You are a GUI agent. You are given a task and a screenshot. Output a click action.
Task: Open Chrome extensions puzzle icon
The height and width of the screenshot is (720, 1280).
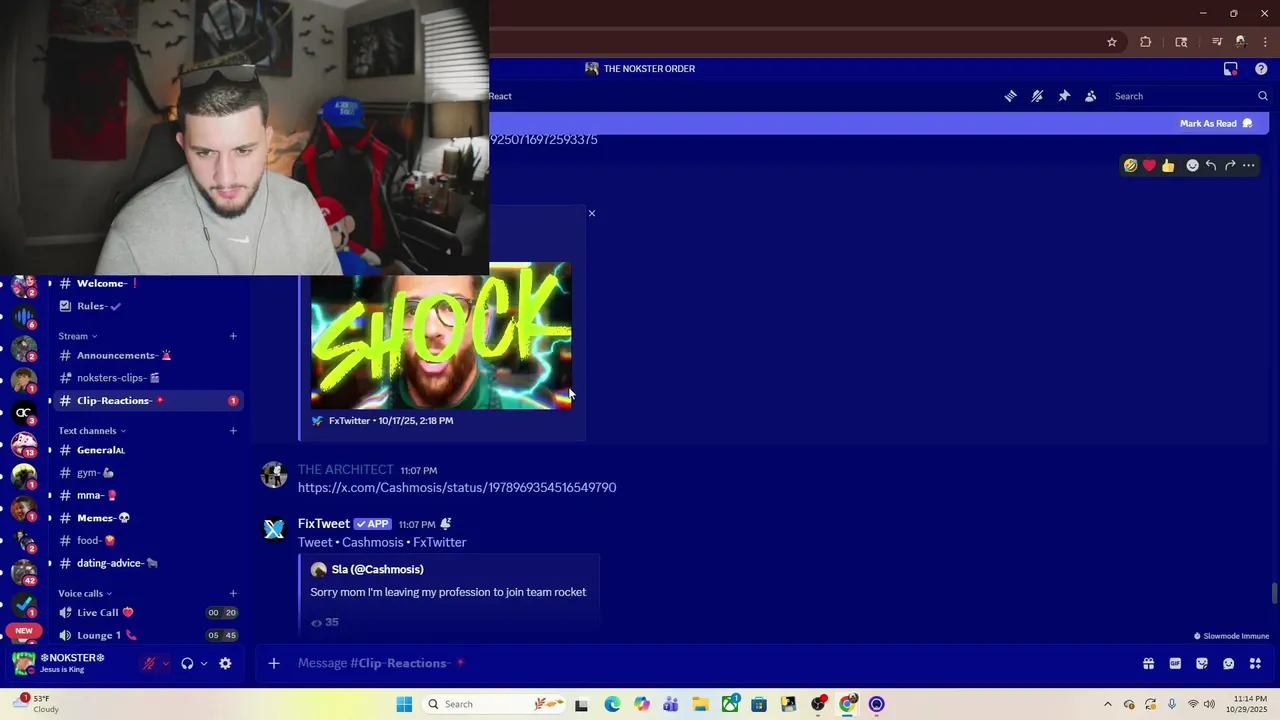(1146, 42)
